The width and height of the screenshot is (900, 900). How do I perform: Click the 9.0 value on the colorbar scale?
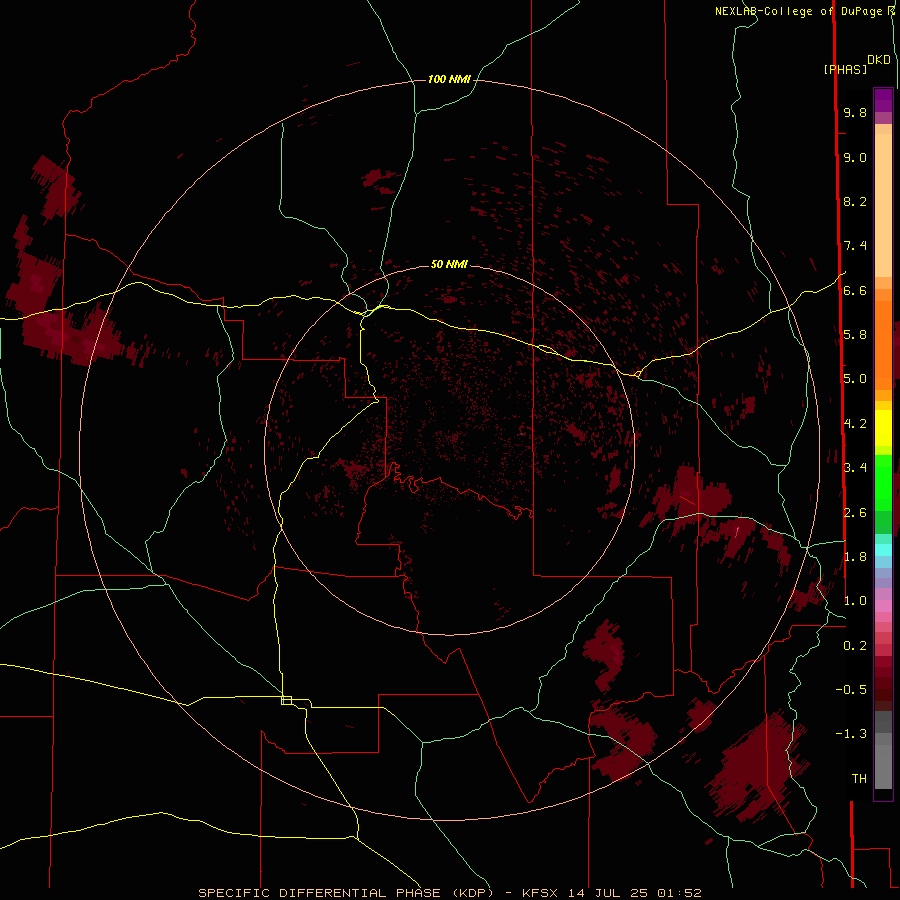click(855, 157)
